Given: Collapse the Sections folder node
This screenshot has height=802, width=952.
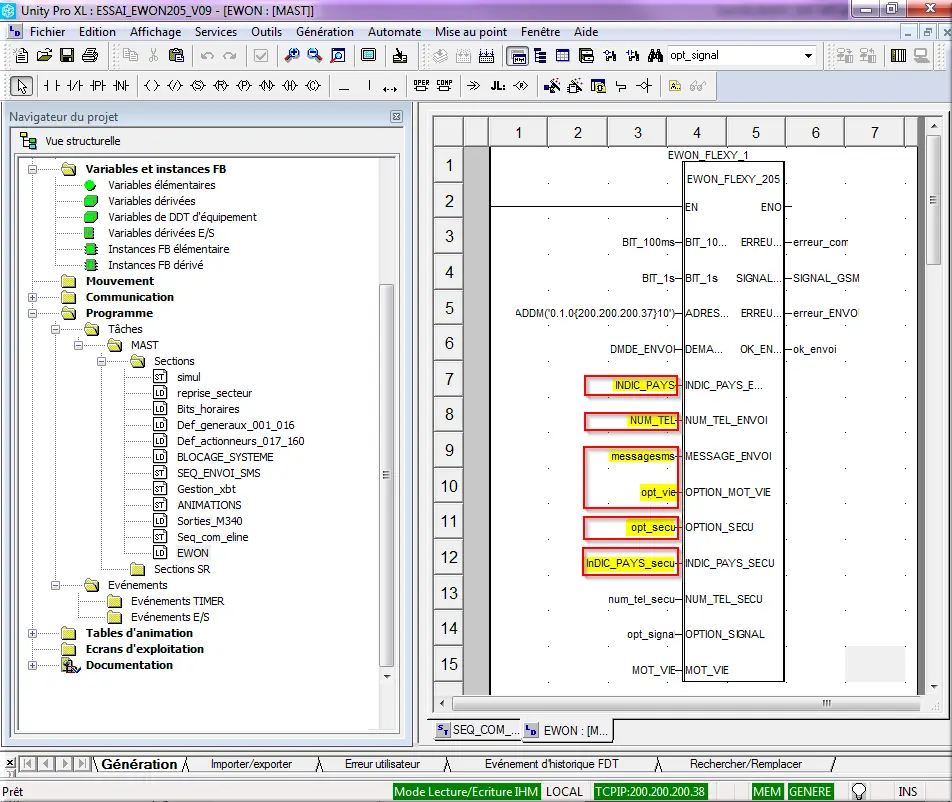Looking at the screenshot, I should (x=101, y=361).
